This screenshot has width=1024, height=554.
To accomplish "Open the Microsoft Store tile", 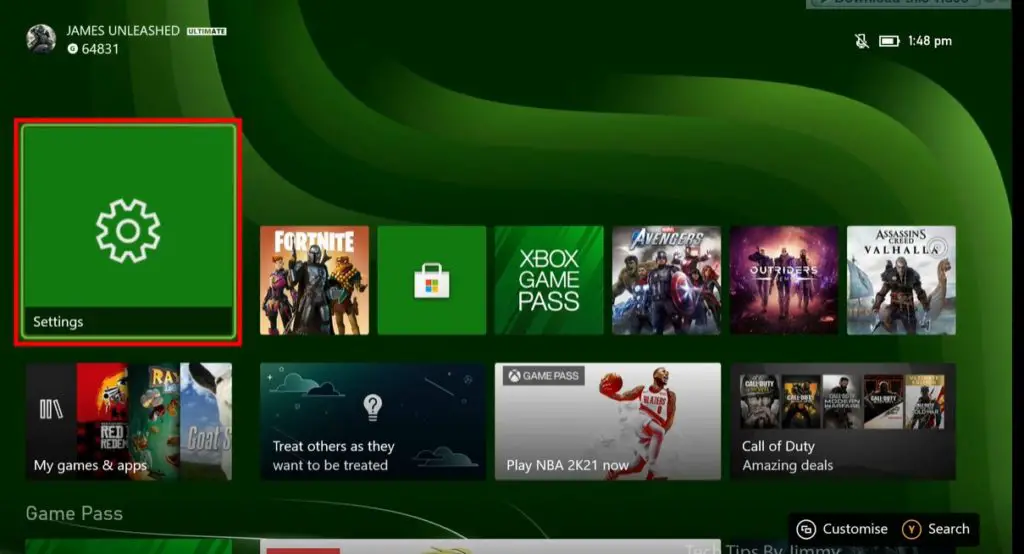I will tap(432, 280).
